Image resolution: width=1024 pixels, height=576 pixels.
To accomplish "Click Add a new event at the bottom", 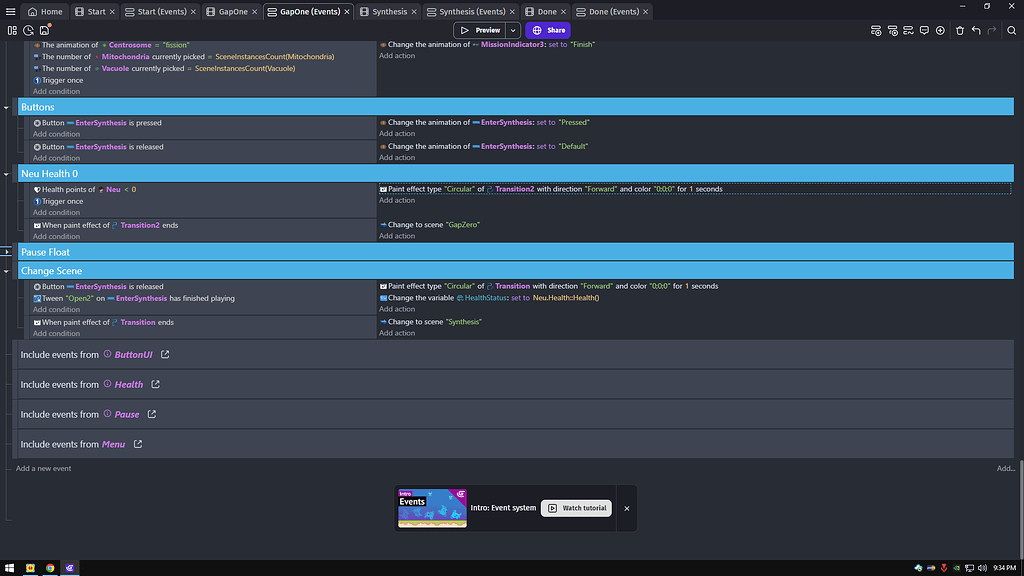I will pos(42,468).
